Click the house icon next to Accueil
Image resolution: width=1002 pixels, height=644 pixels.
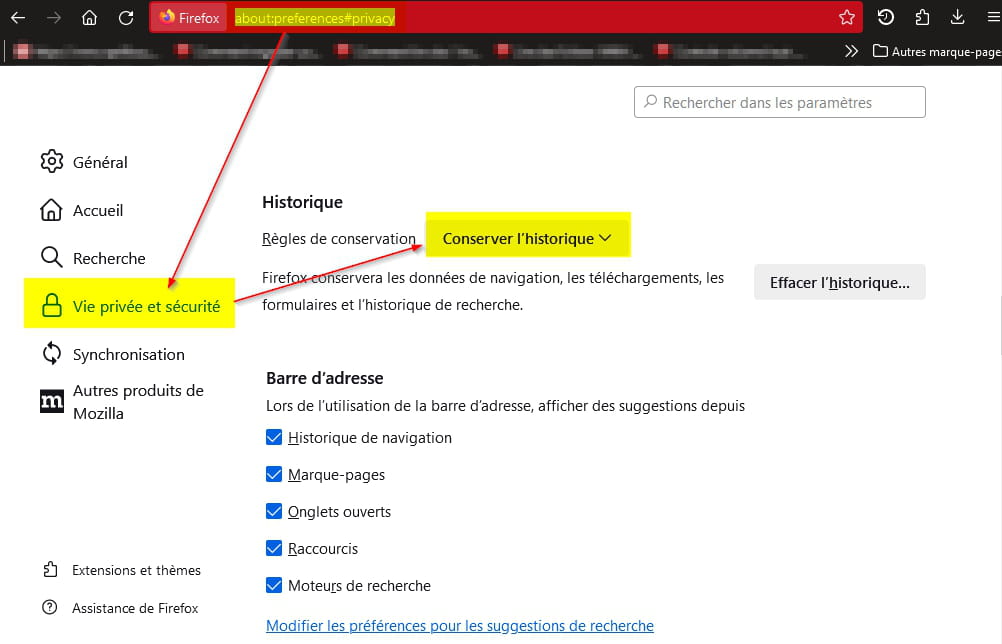[x=51, y=210]
